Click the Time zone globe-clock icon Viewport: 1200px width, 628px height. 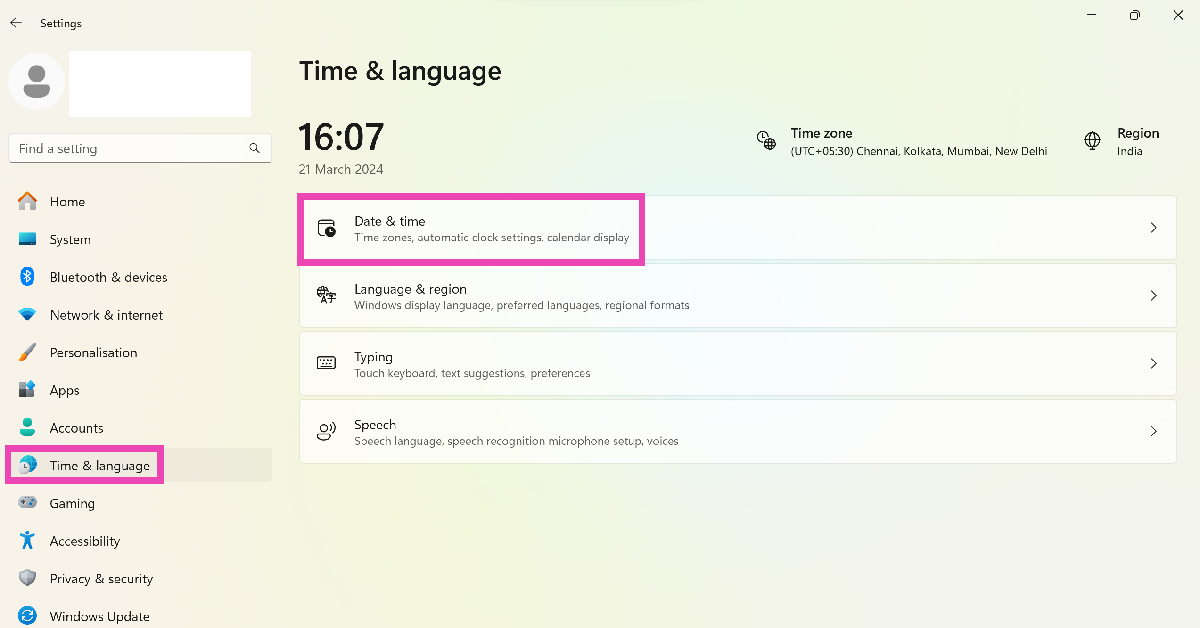point(766,140)
